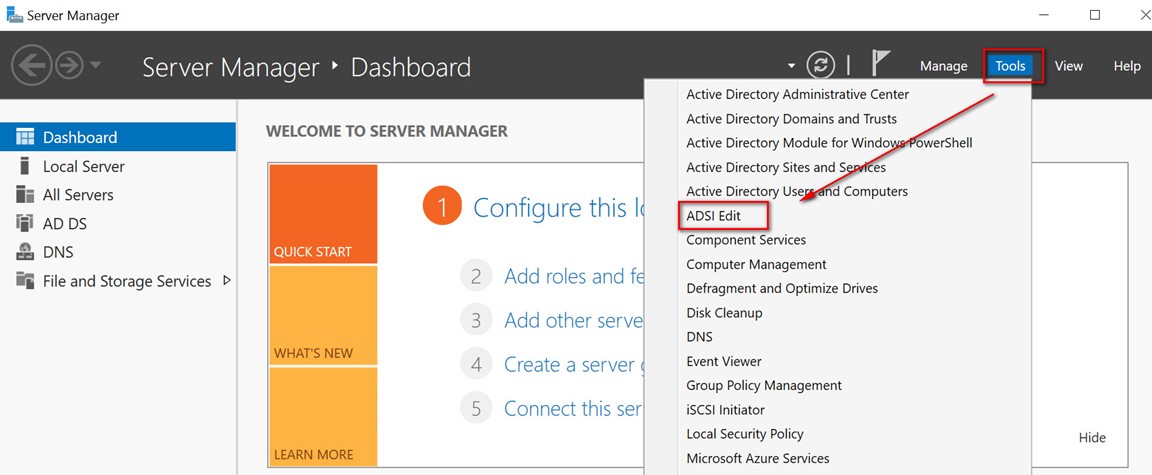Open Active Directory Users and Computers
Screen dimensions: 1152x475
click(797, 191)
